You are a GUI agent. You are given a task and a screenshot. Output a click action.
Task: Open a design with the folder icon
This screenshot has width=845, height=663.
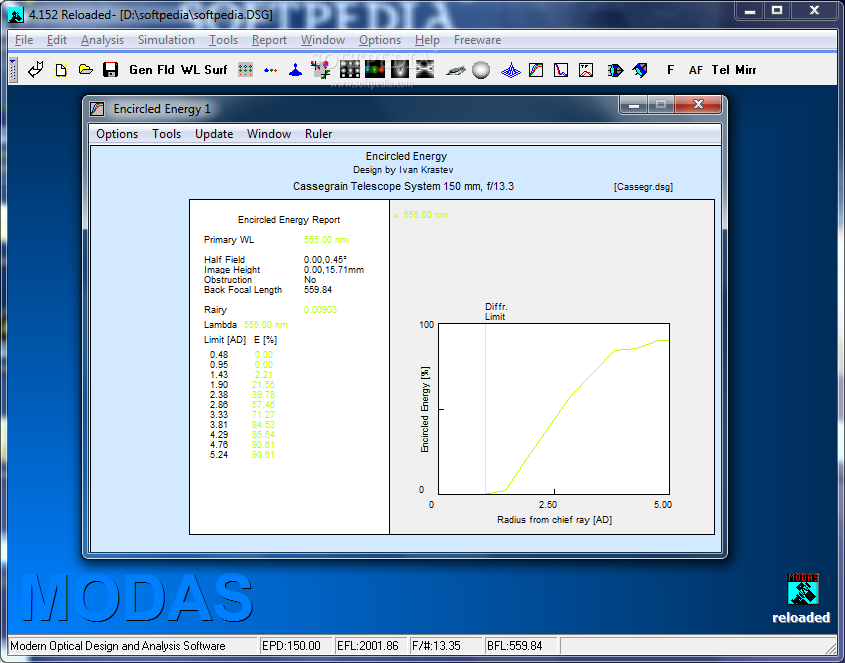coord(86,70)
